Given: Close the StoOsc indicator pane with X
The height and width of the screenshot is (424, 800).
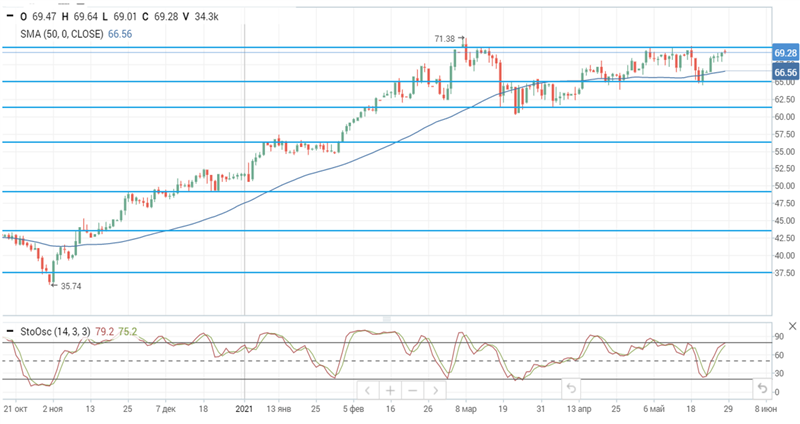Looking at the screenshot, I should click(x=792, y=326).
